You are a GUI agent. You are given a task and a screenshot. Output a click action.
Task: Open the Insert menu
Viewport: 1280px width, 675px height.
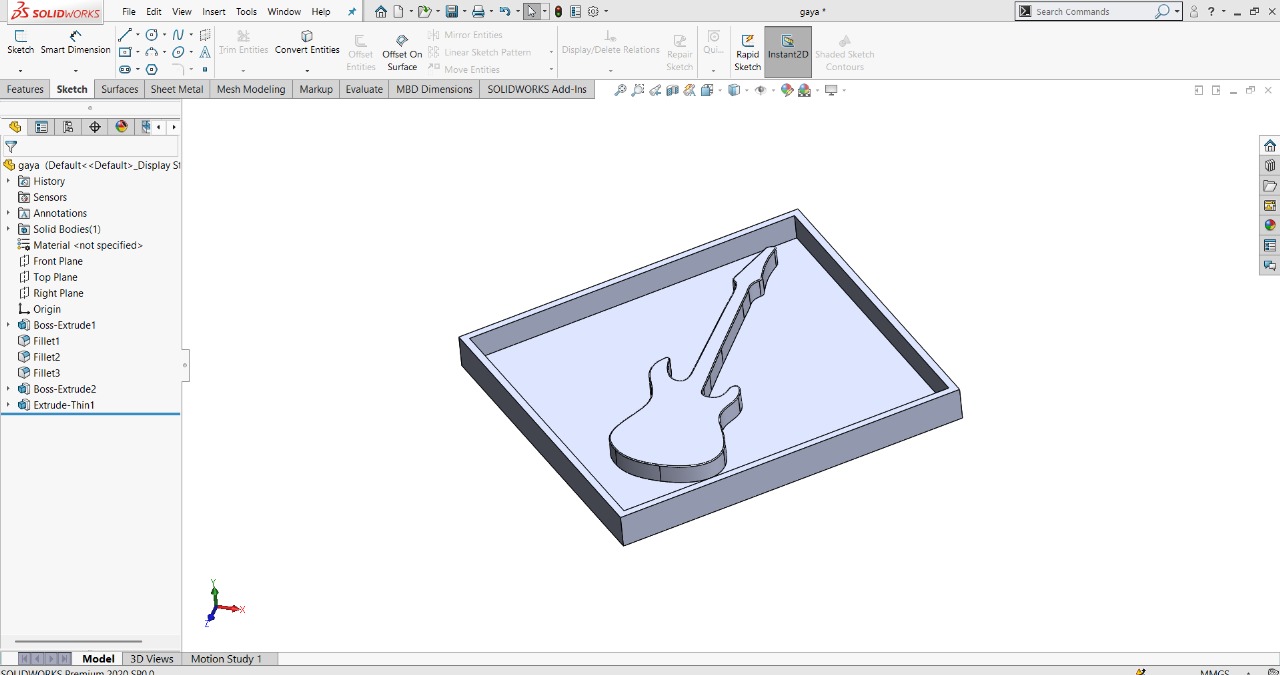[x=214, y=12]
